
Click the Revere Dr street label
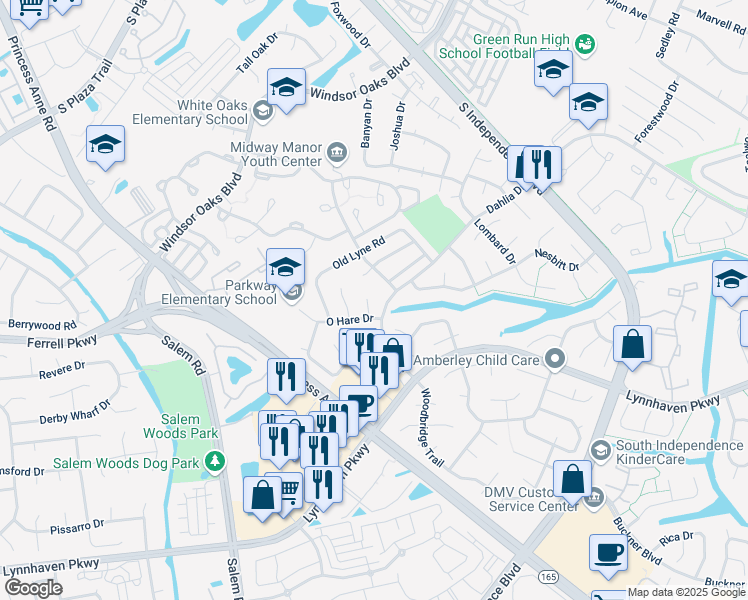62,370
